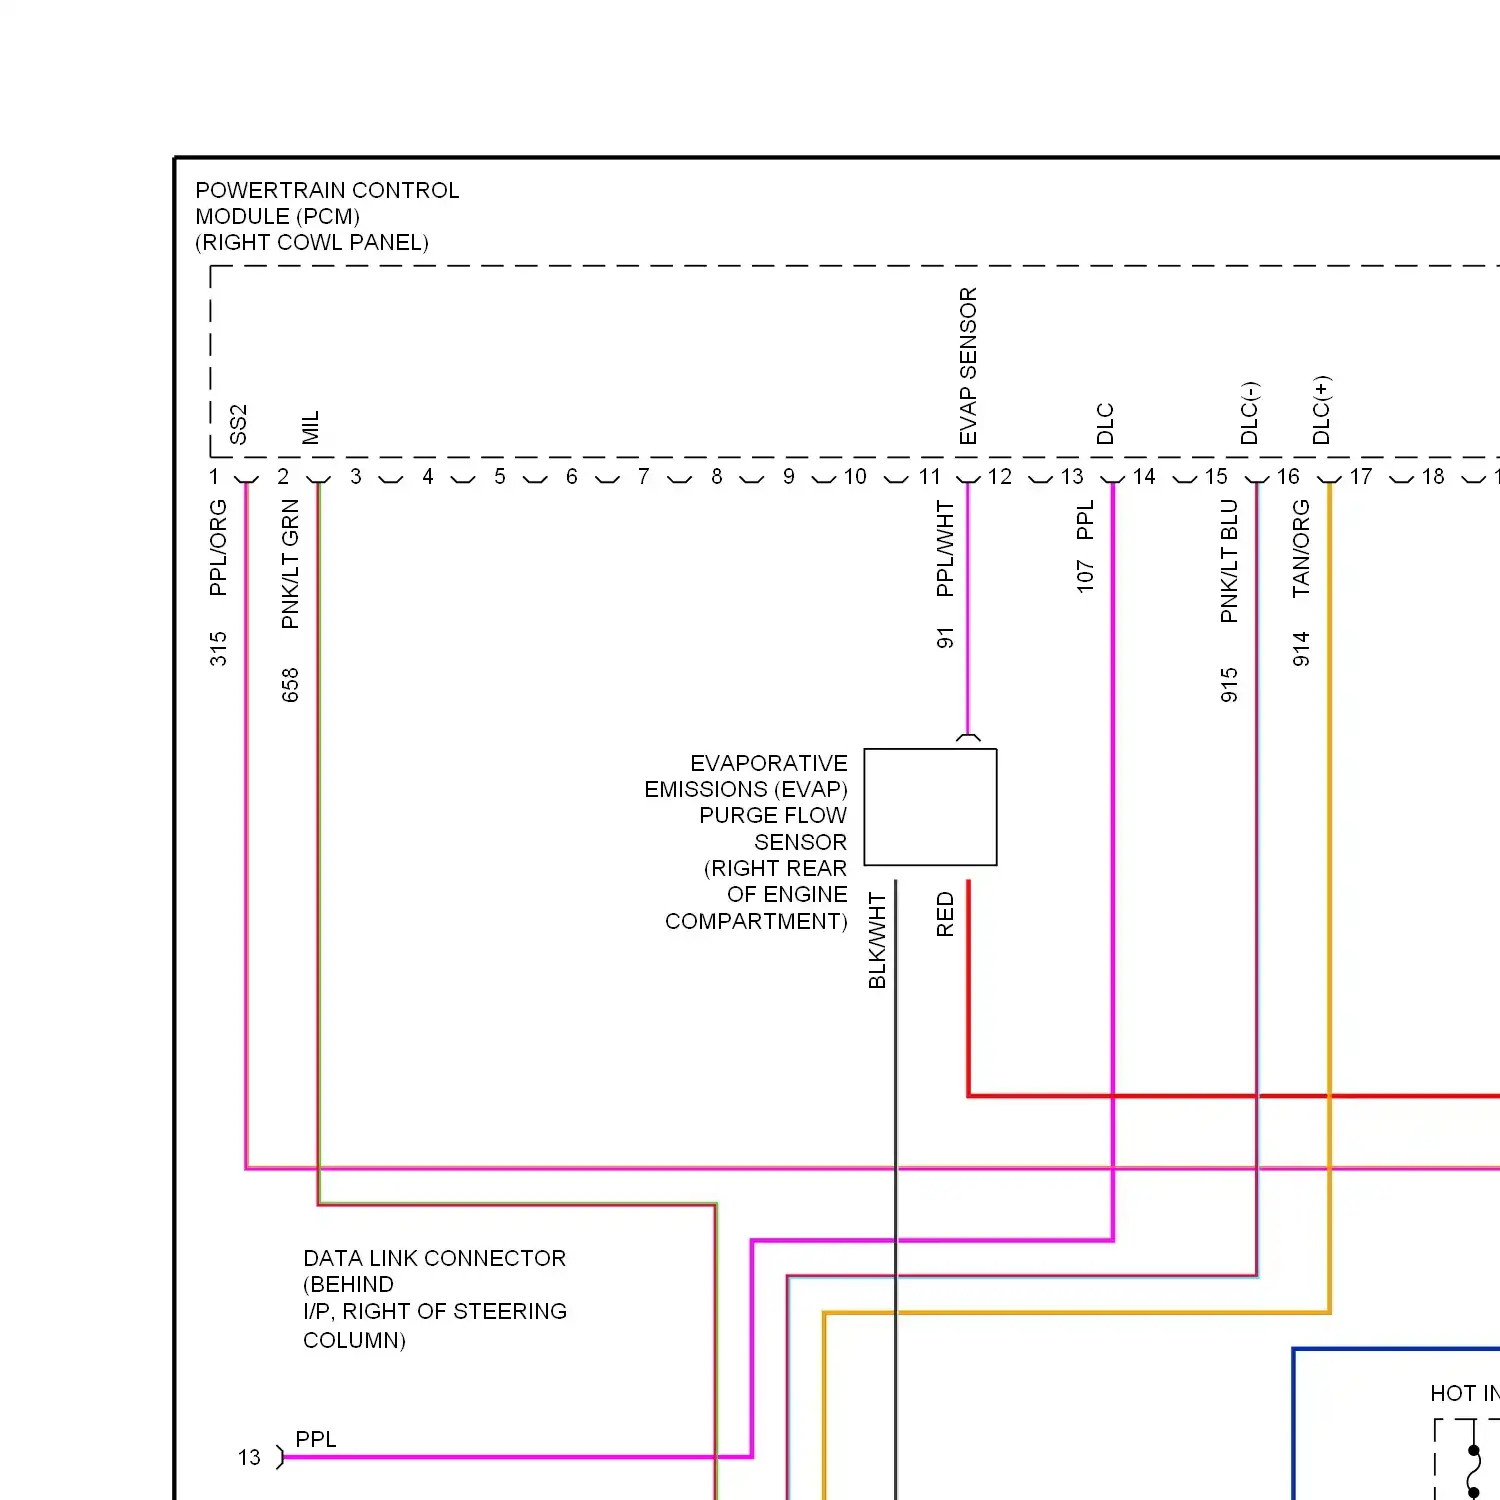Select the SS2 terminal label
The height and width of the screenshot is (1500, 1500).
[238, 424]
